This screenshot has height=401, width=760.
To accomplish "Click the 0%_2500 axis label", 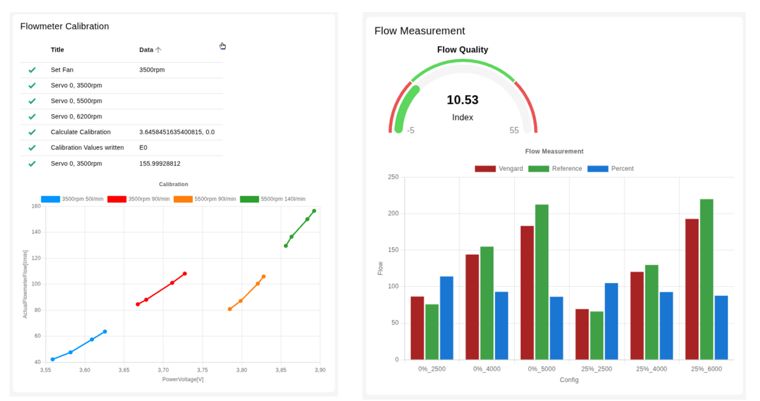I will [x=432, y=369].
